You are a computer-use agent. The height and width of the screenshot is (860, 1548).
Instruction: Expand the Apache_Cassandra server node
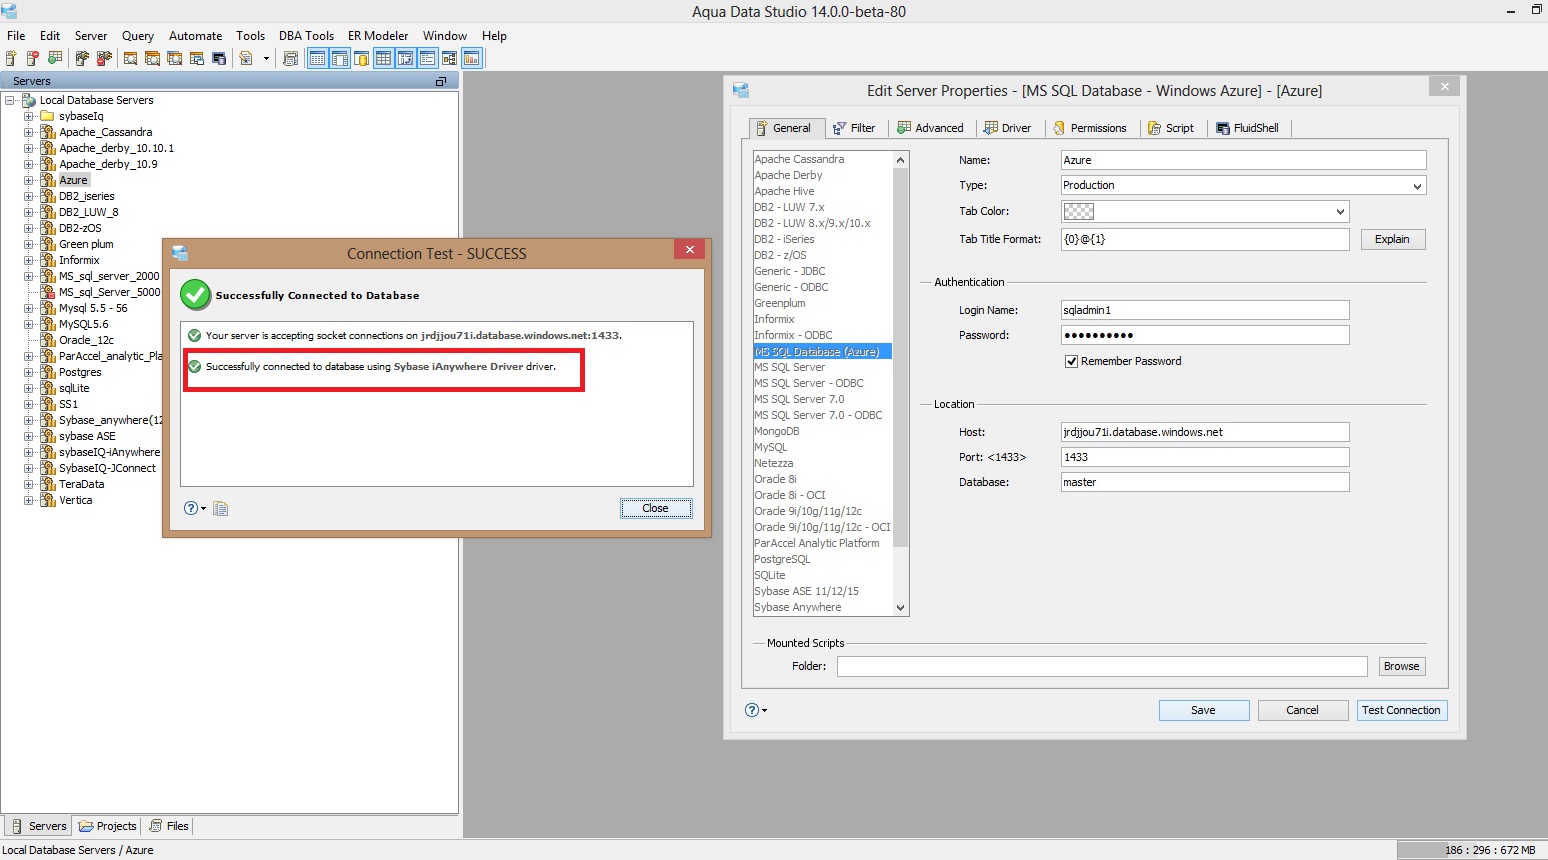[28, 132]
